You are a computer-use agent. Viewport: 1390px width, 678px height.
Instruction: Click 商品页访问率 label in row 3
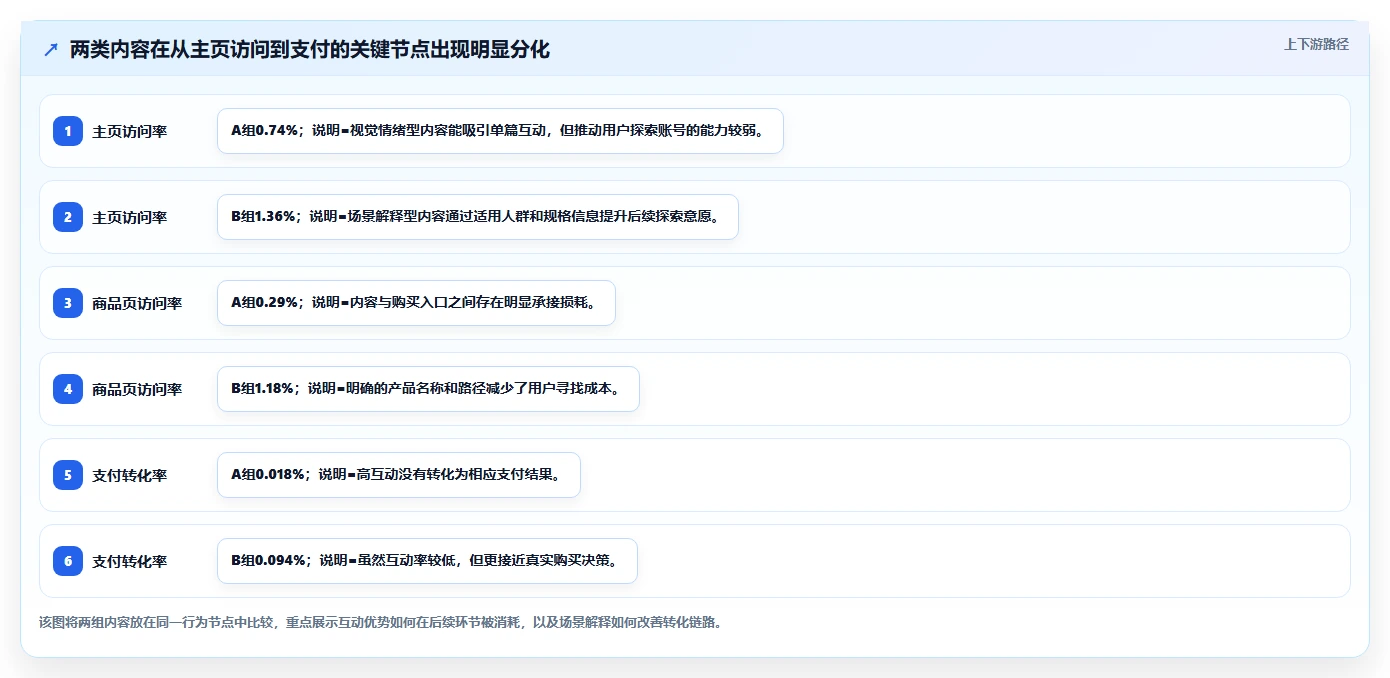click(137, 303)
